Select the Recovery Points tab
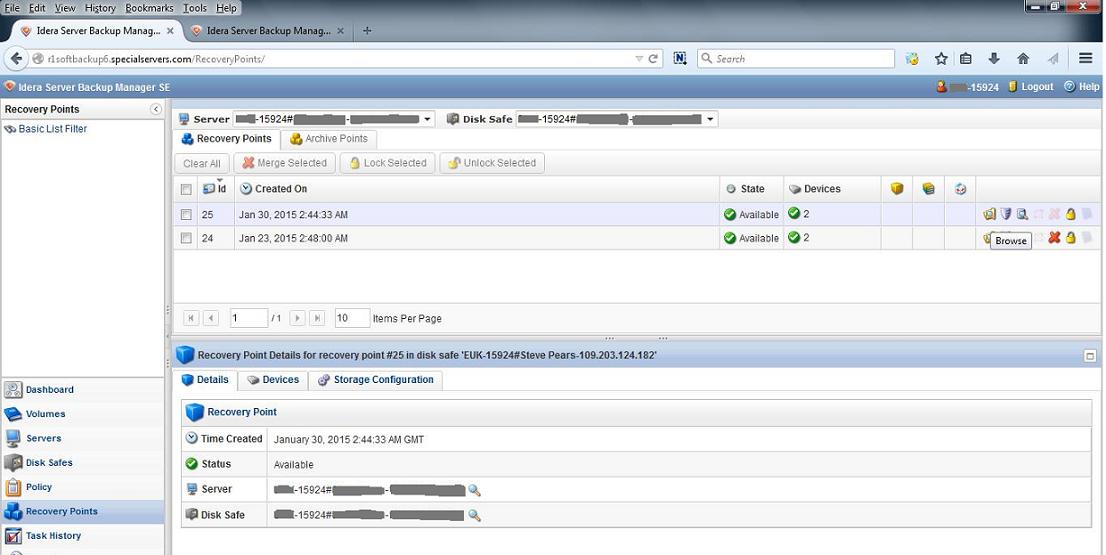 [x=226, y=139]
